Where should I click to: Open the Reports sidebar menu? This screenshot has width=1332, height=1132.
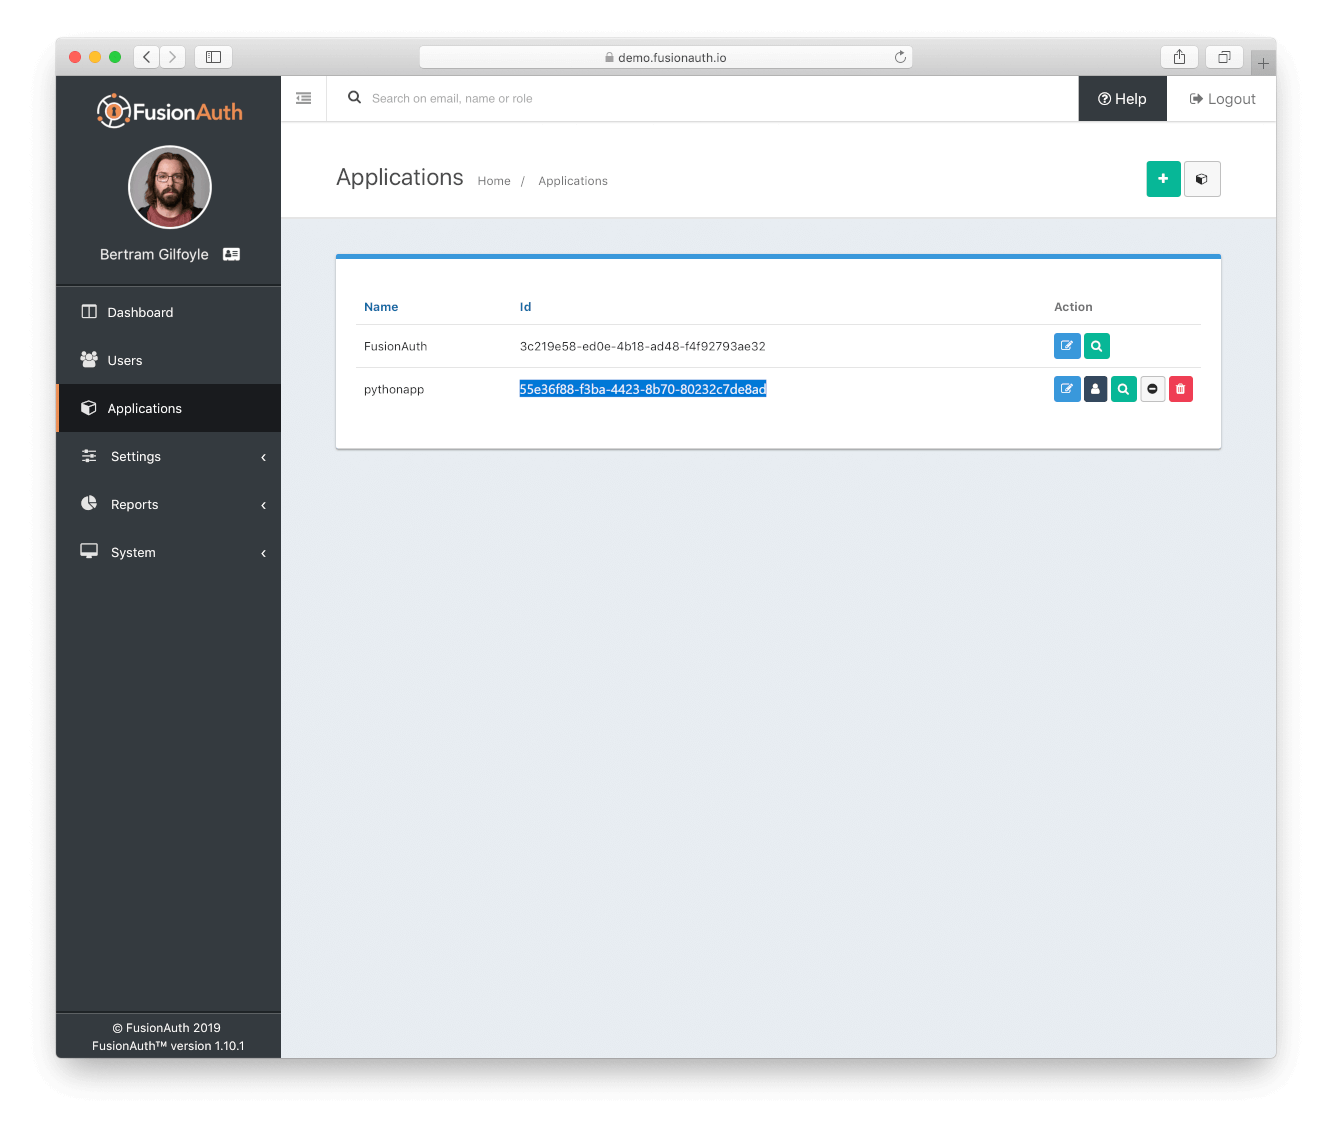[x=169, y=504]
